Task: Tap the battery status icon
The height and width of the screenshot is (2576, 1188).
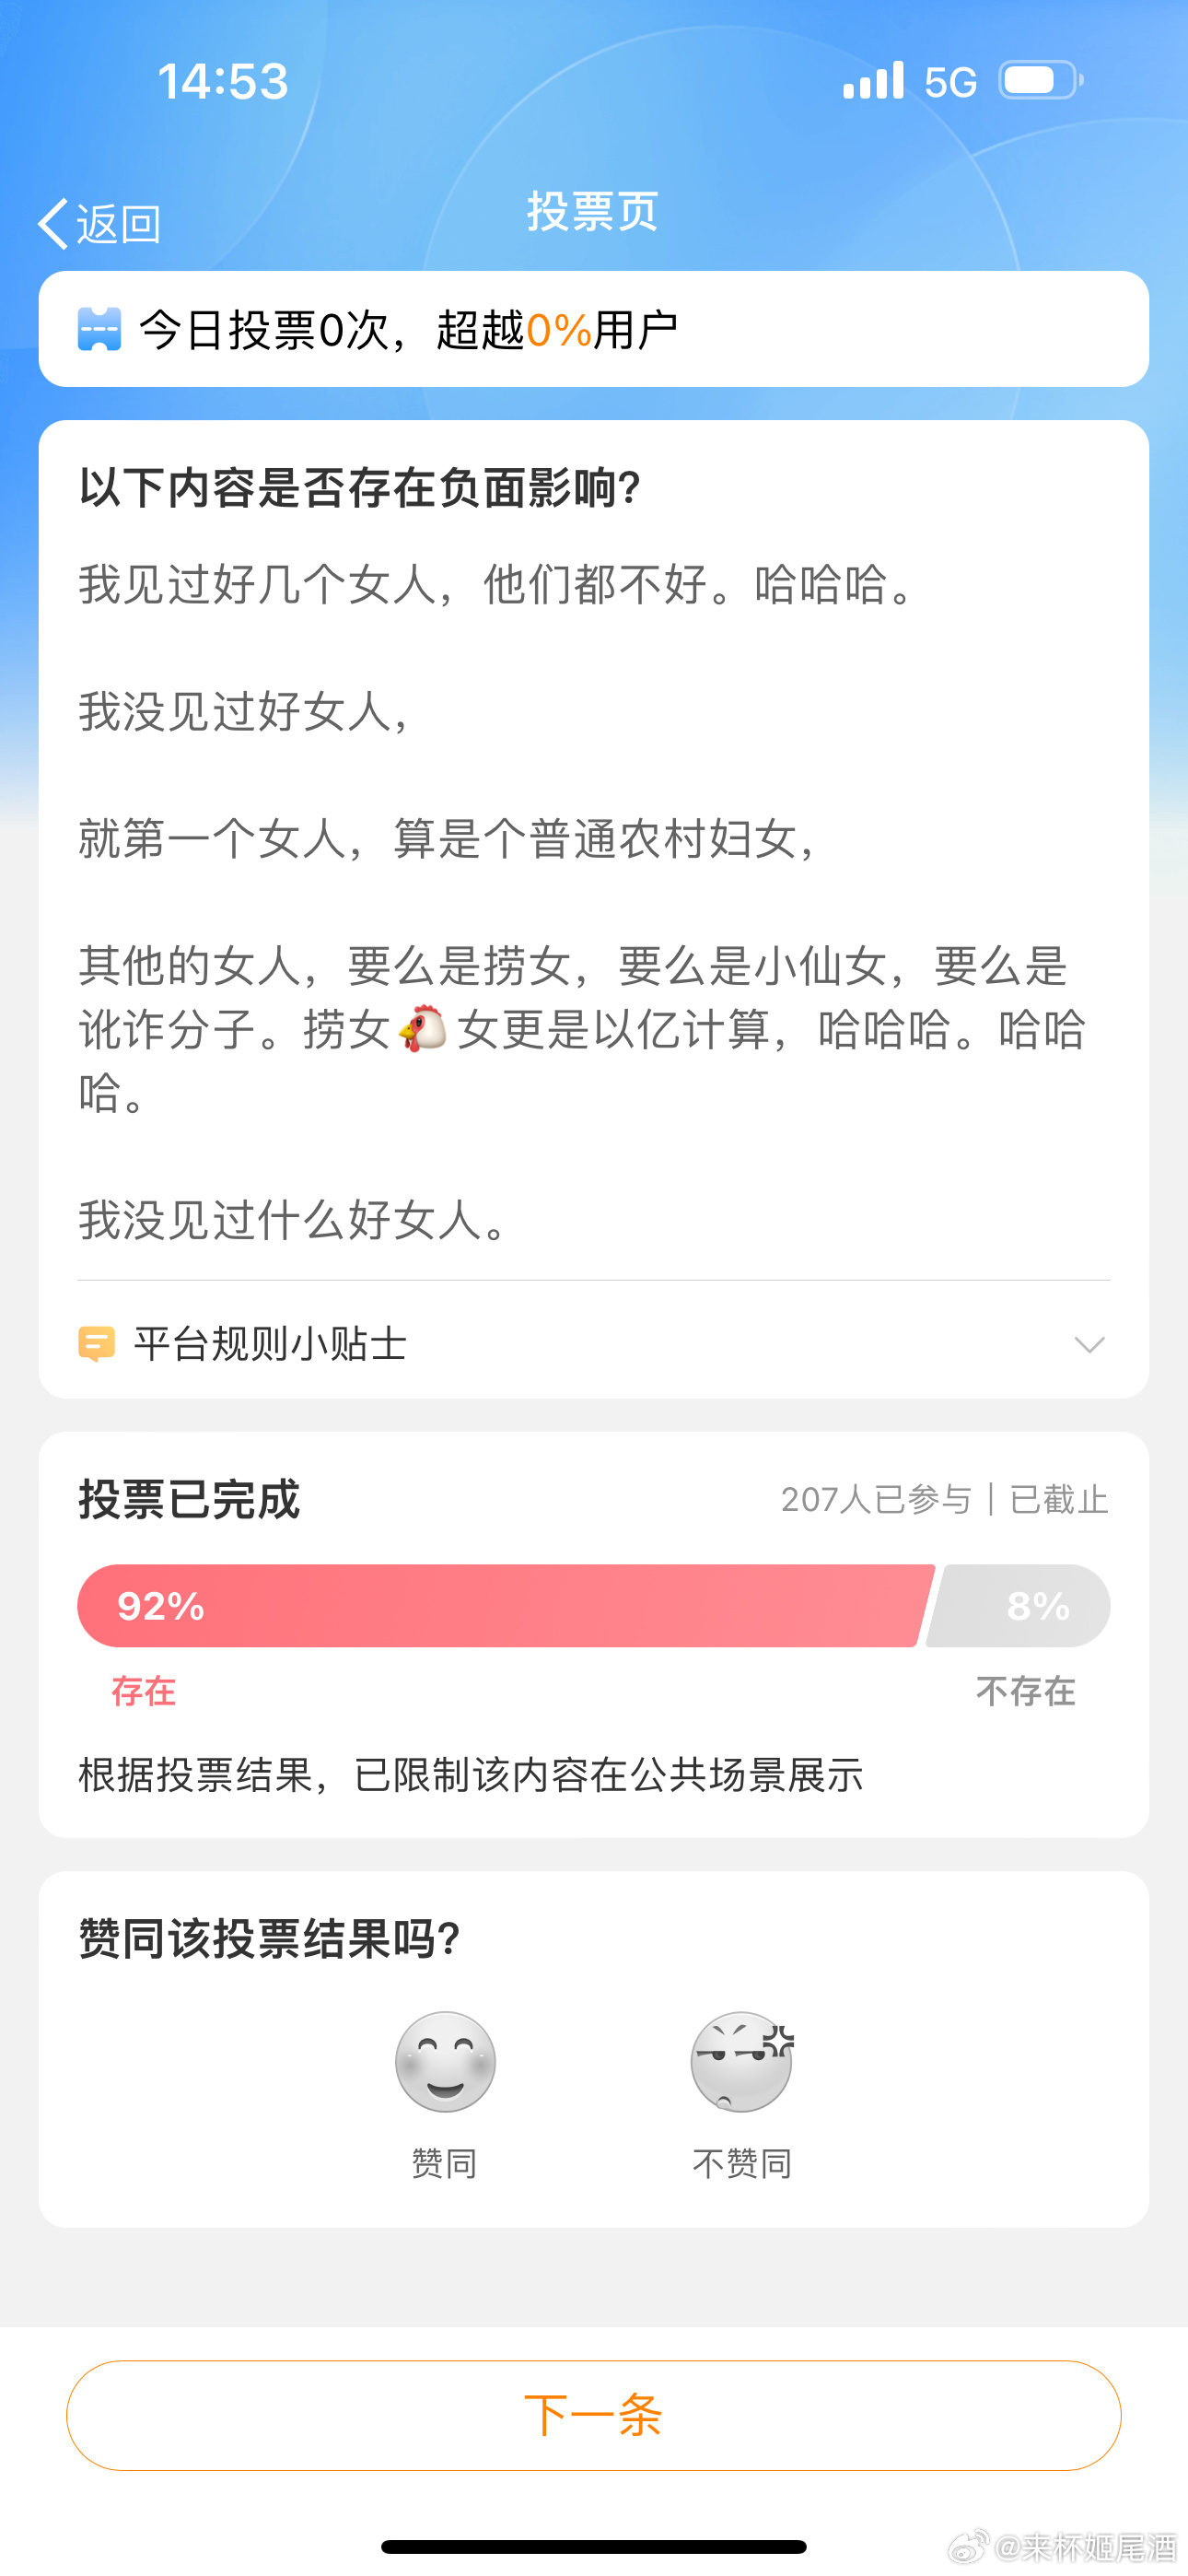Action: 1040,81
